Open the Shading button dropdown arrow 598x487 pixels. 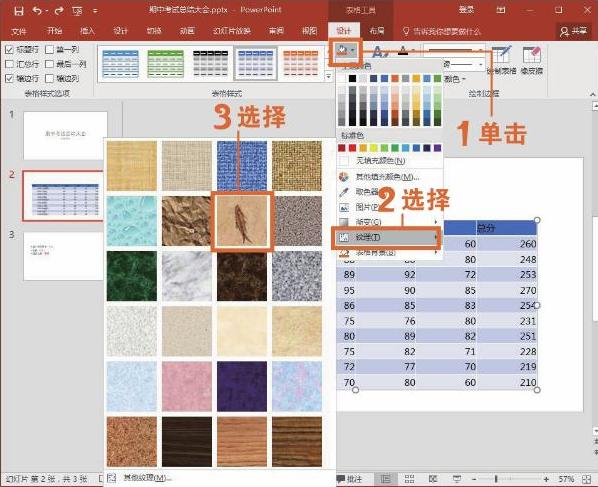click(x=353, y=50)
